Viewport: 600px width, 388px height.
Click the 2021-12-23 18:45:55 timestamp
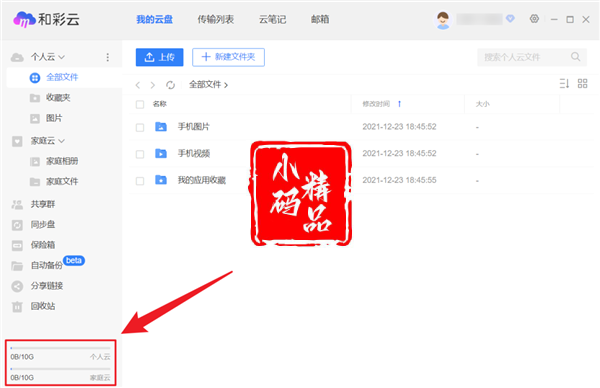[x=399, y=180]
